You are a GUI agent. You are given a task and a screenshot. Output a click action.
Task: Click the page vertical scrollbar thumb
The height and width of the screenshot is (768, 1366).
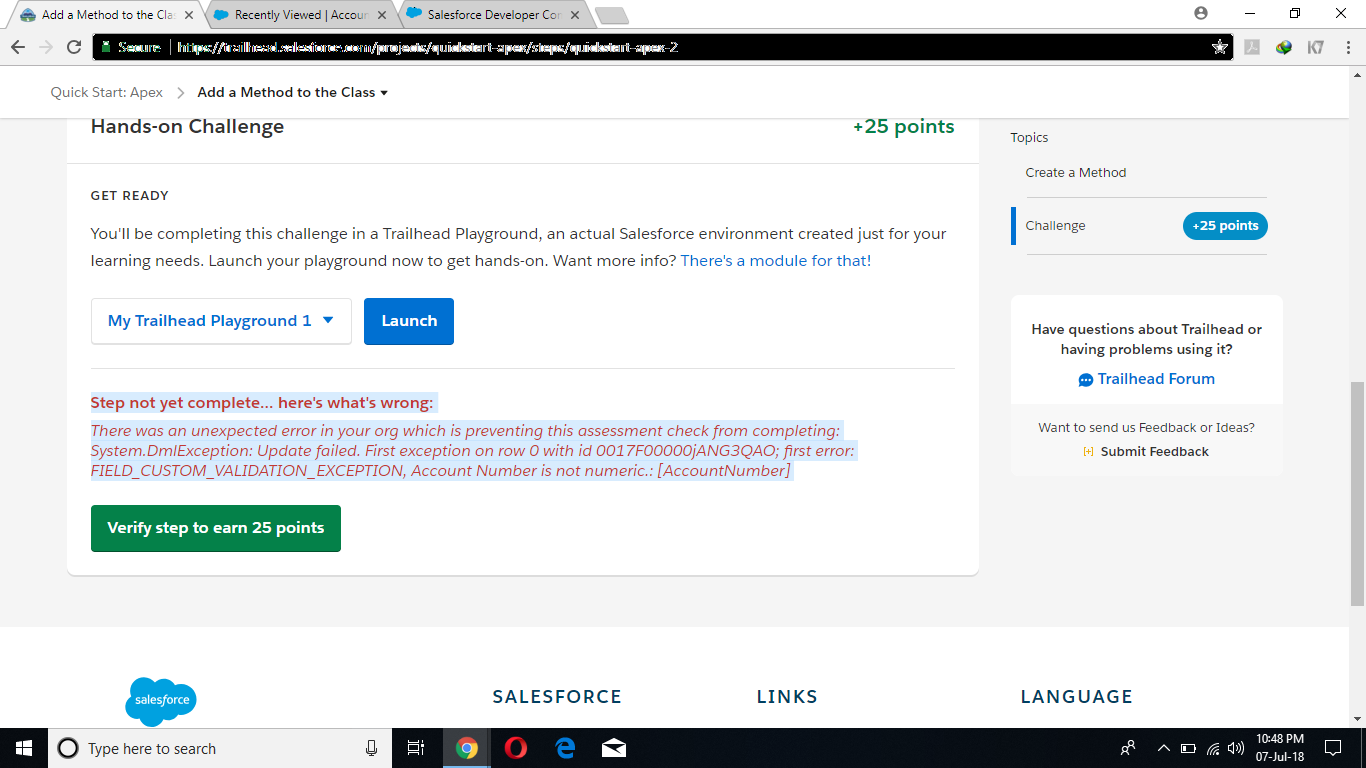pos(1357,493)
